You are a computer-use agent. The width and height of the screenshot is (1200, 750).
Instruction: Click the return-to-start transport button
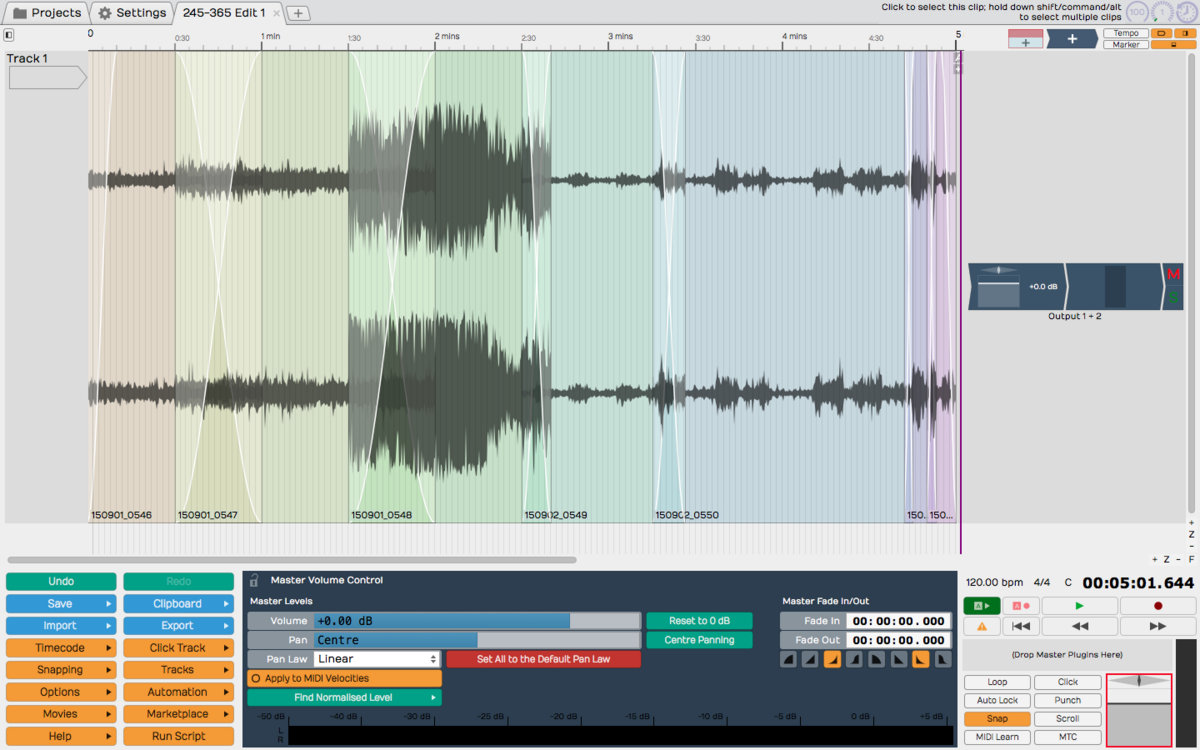tap(1020, 626)
